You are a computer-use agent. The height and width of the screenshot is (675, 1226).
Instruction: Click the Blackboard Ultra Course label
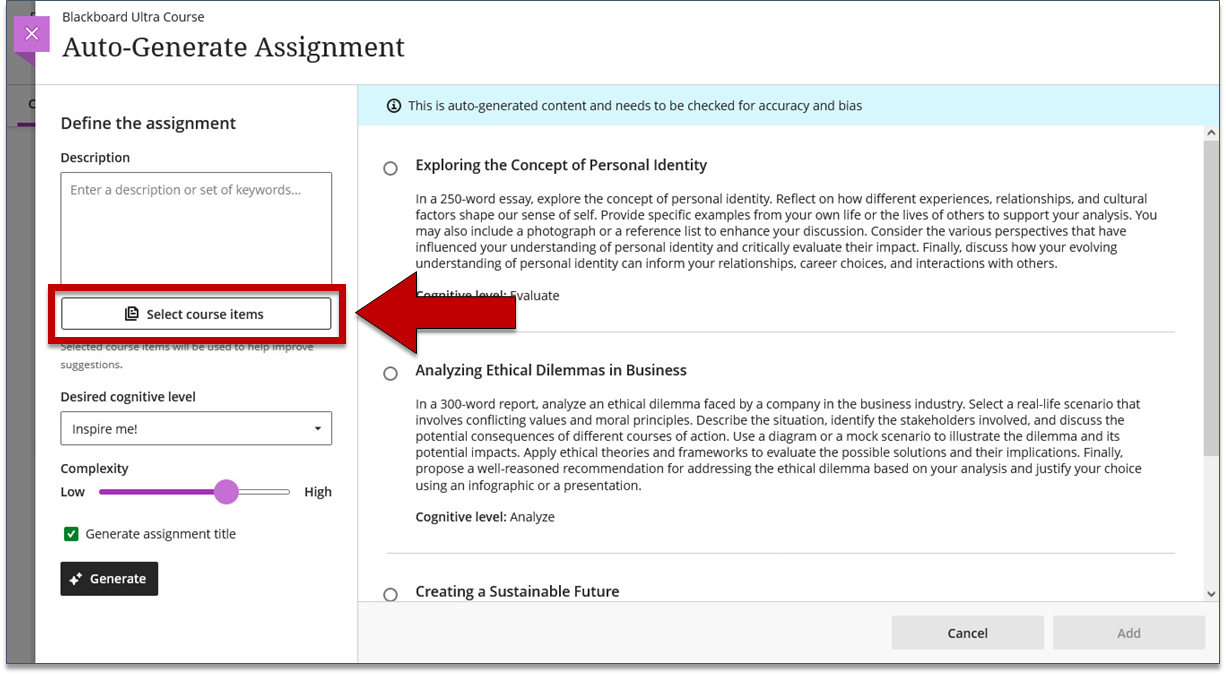133,17
